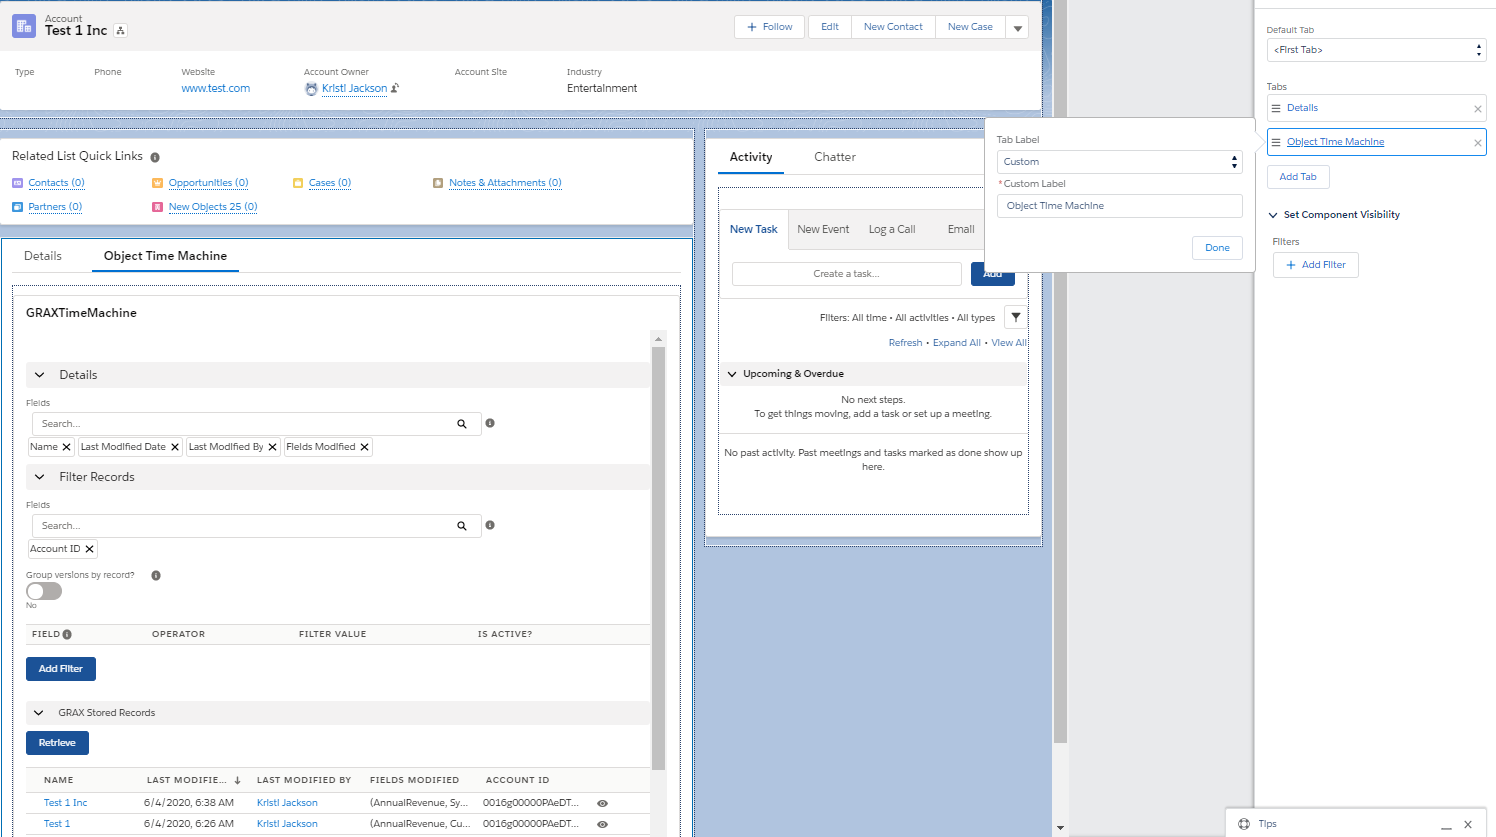Screen dimensions: 1496x837
Task: Click the Partners related list icon
Action: 17,207
